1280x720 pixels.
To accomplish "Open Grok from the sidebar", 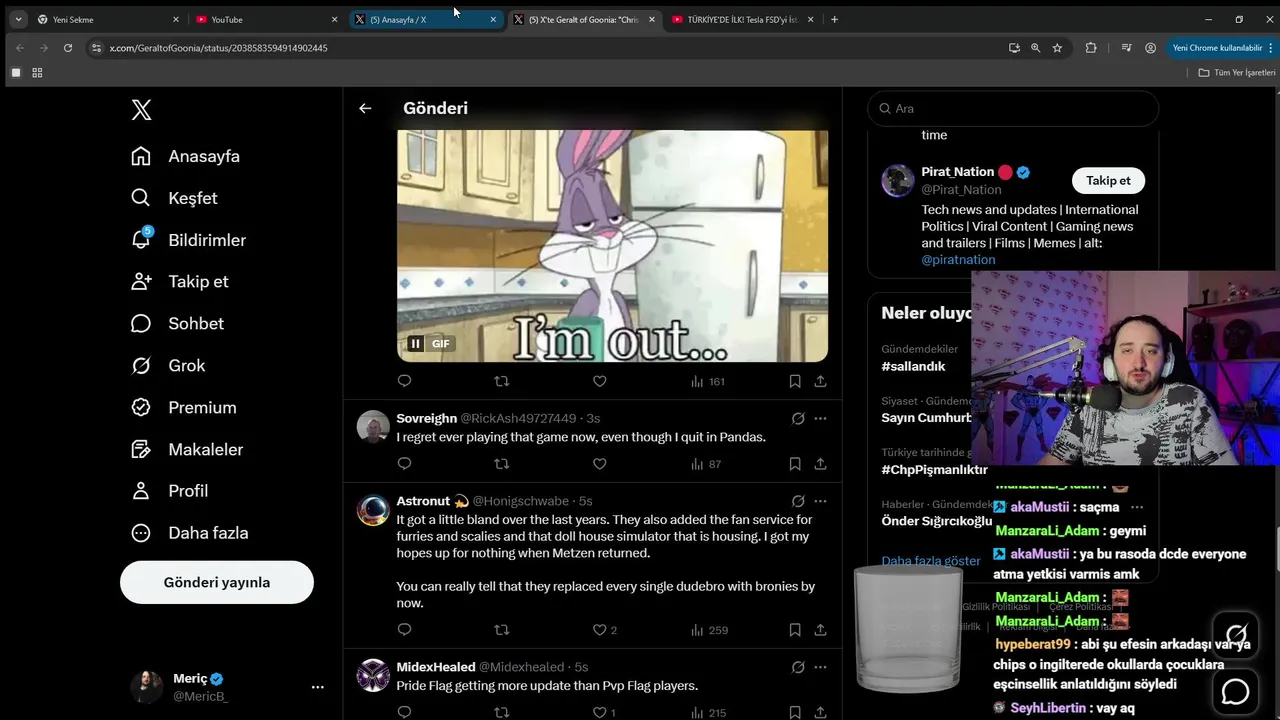I will pyautogui.click(x=168, y=365).
